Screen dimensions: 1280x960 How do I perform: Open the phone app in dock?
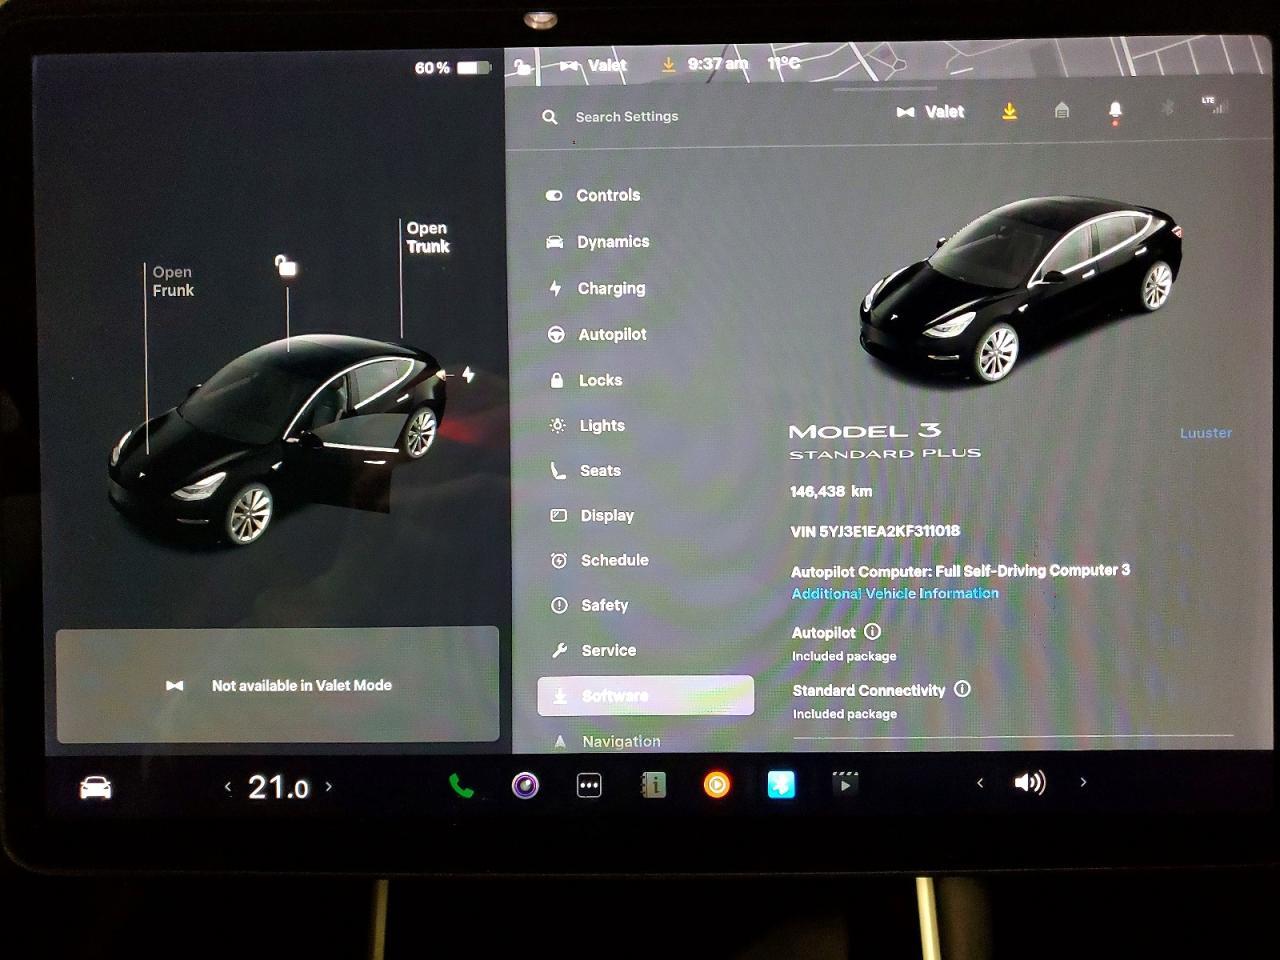461,786
